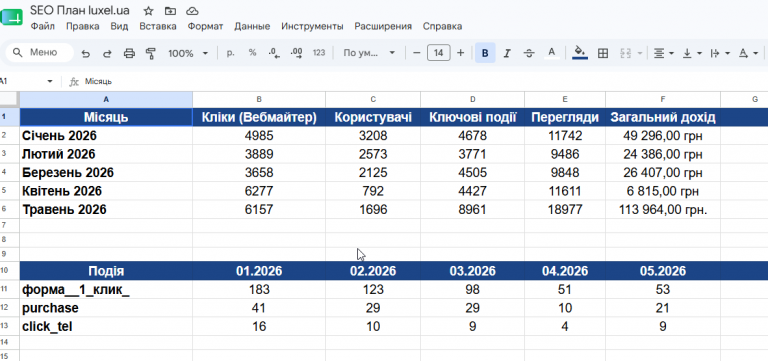This screenshot has width=768, height=361.
Task: Select row 10 header
Action: [x=9, y=270]
